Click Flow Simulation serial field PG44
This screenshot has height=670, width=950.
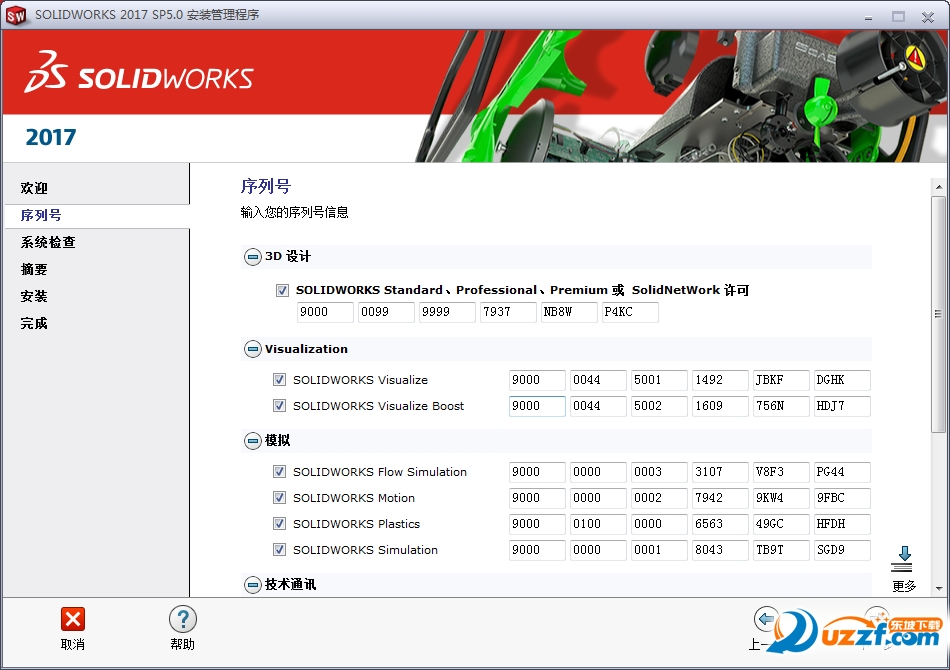(x=842, y=472)
